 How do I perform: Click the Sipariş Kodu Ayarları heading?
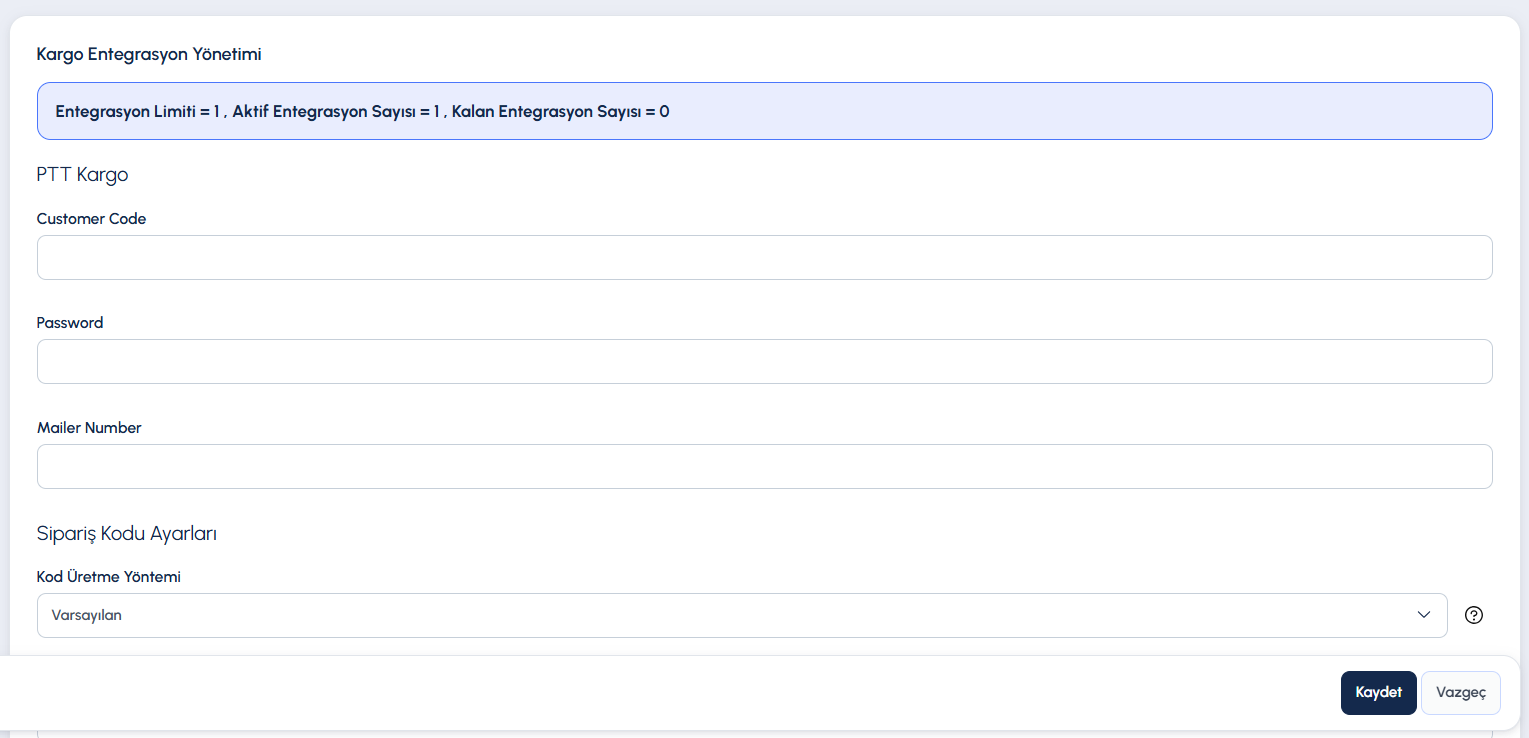pos(127,534)
